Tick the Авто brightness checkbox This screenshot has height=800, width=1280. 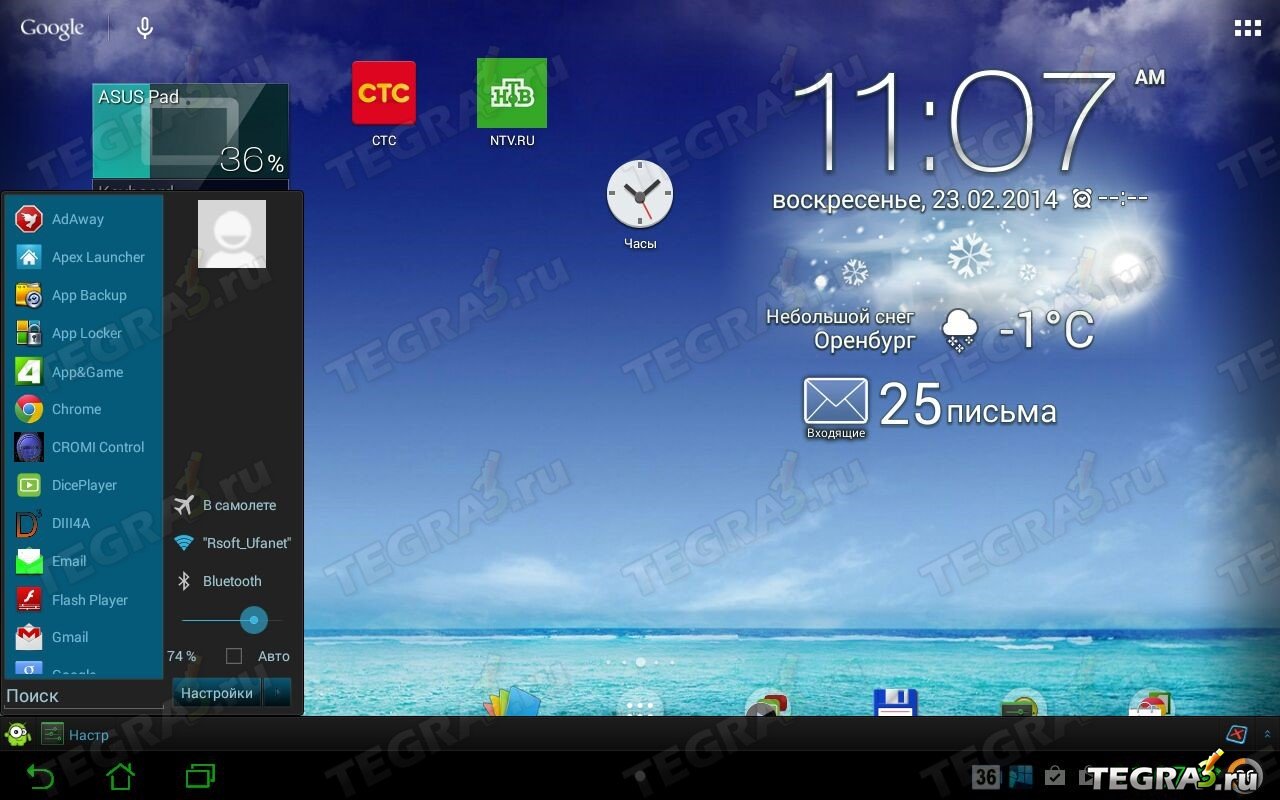coord(234,656)
